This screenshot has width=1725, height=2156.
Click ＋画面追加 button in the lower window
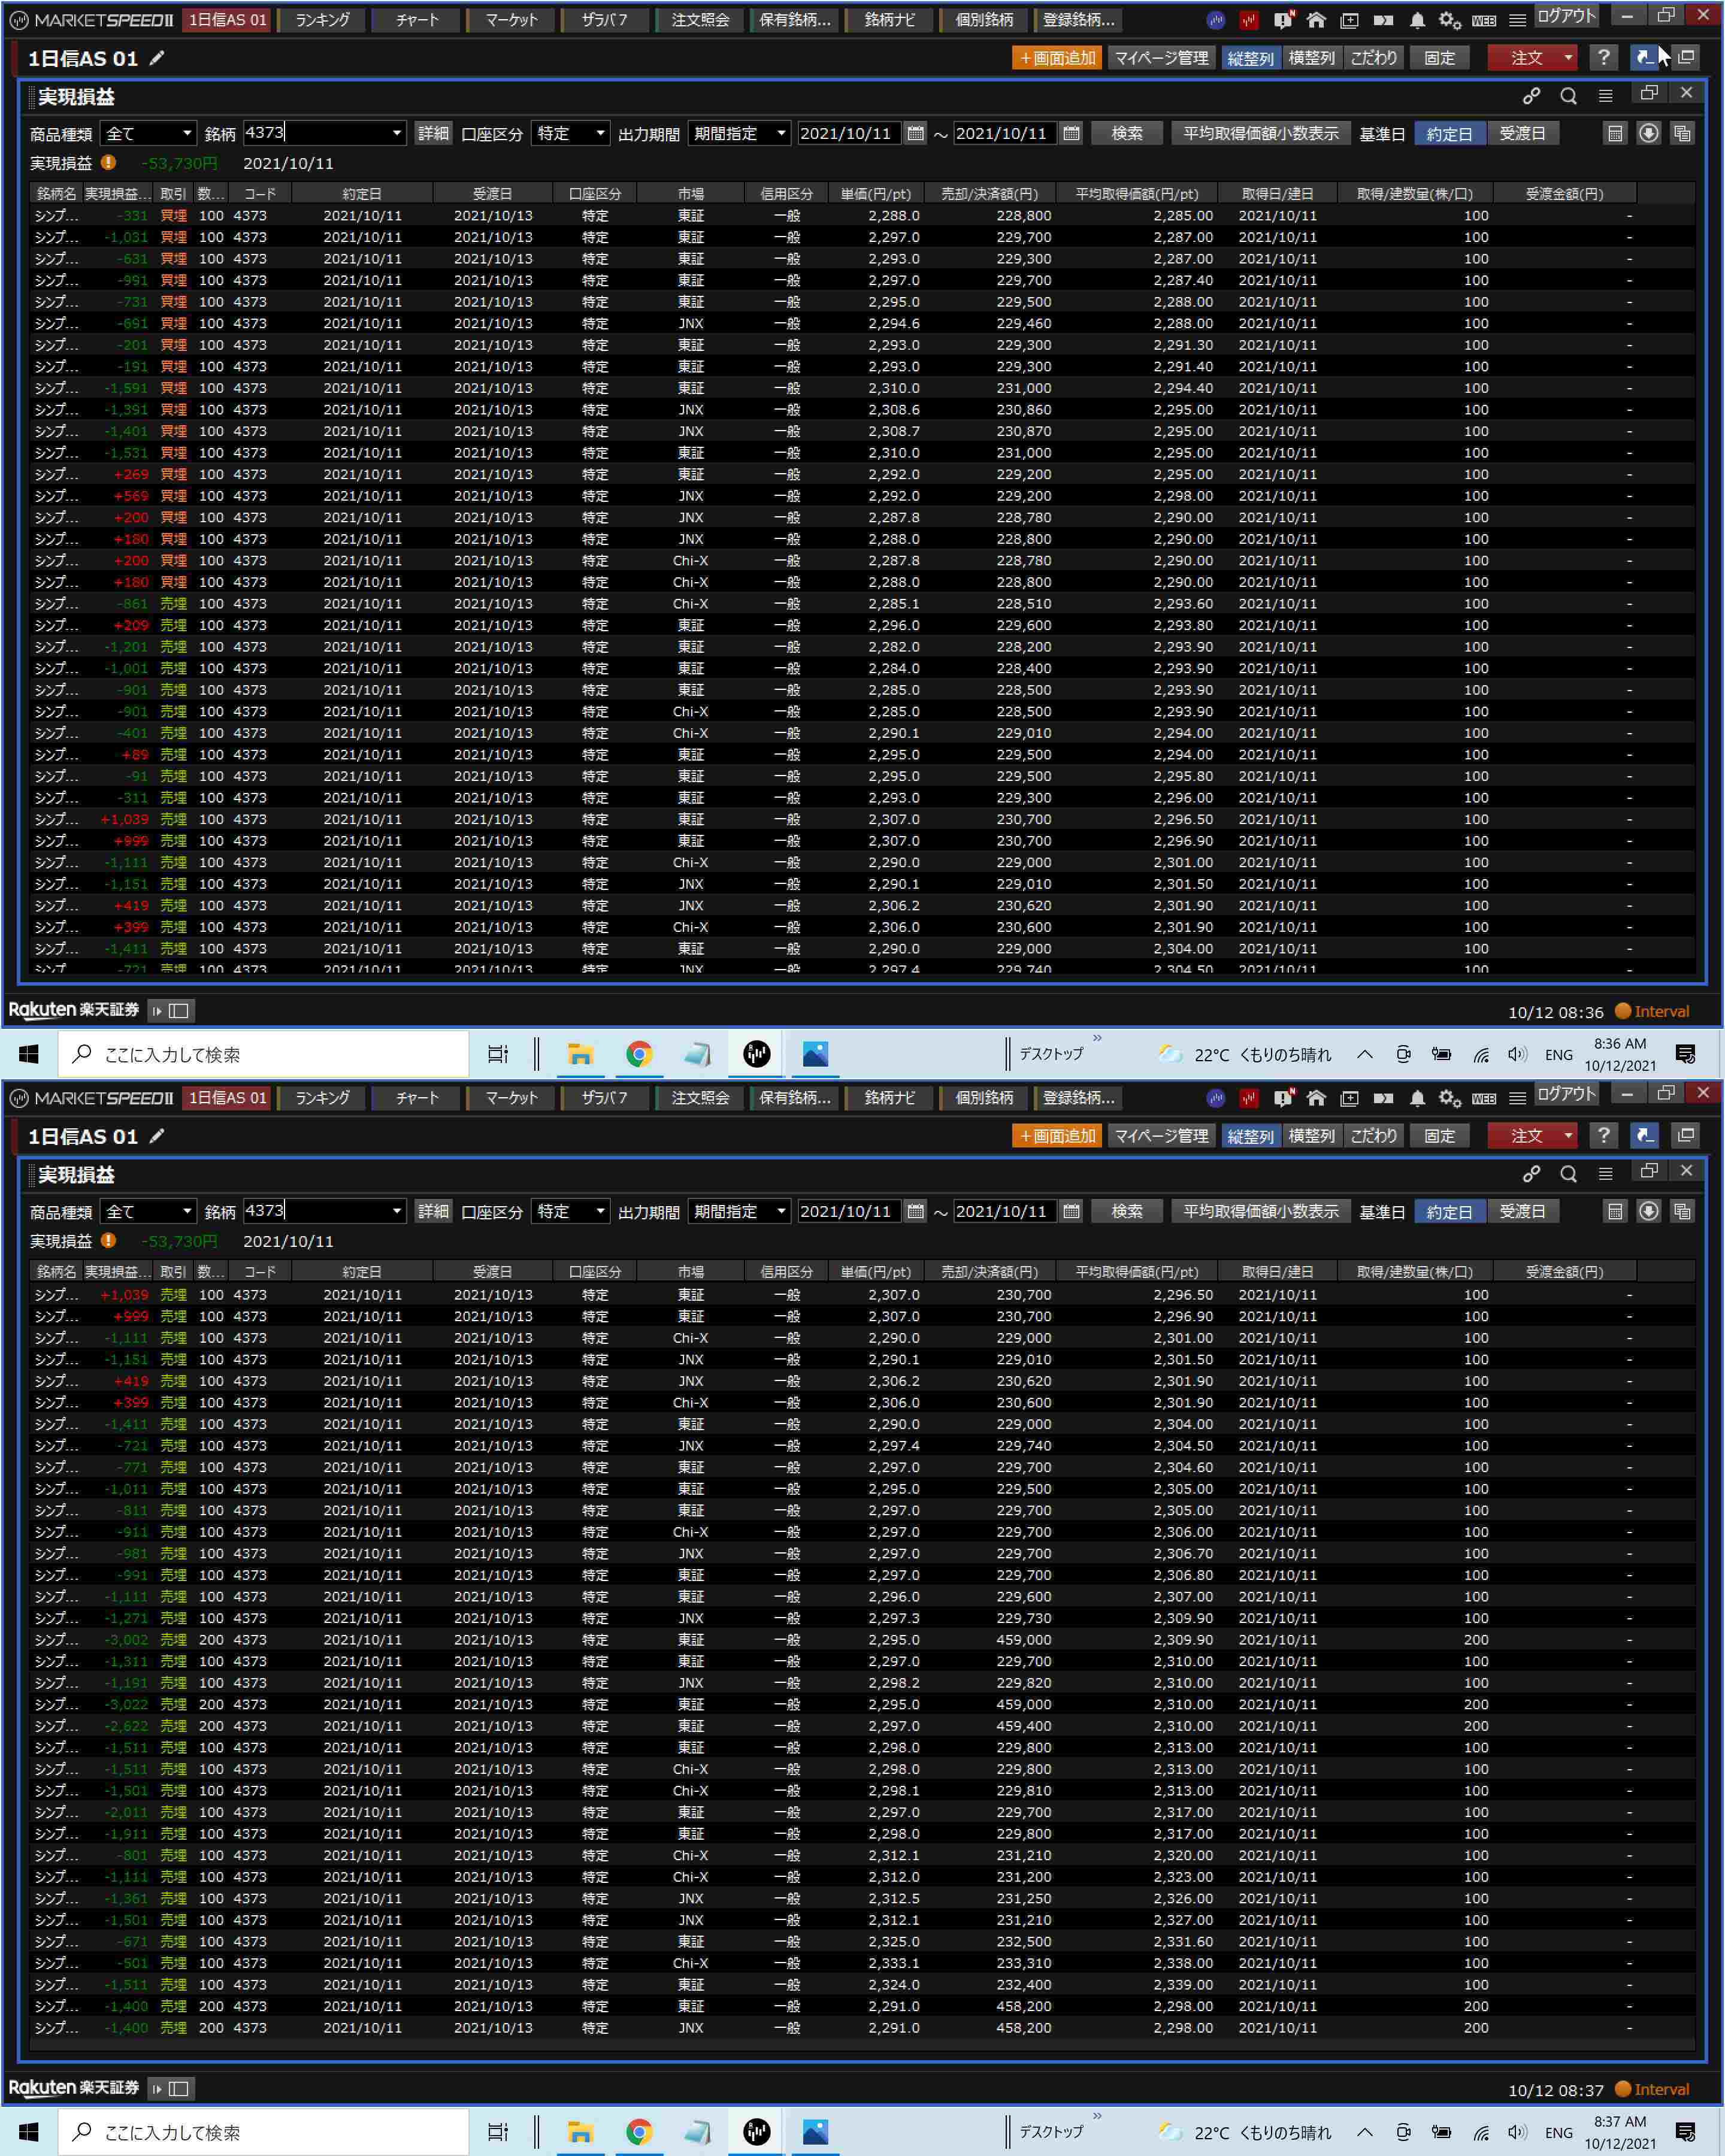(1057, 1136)
